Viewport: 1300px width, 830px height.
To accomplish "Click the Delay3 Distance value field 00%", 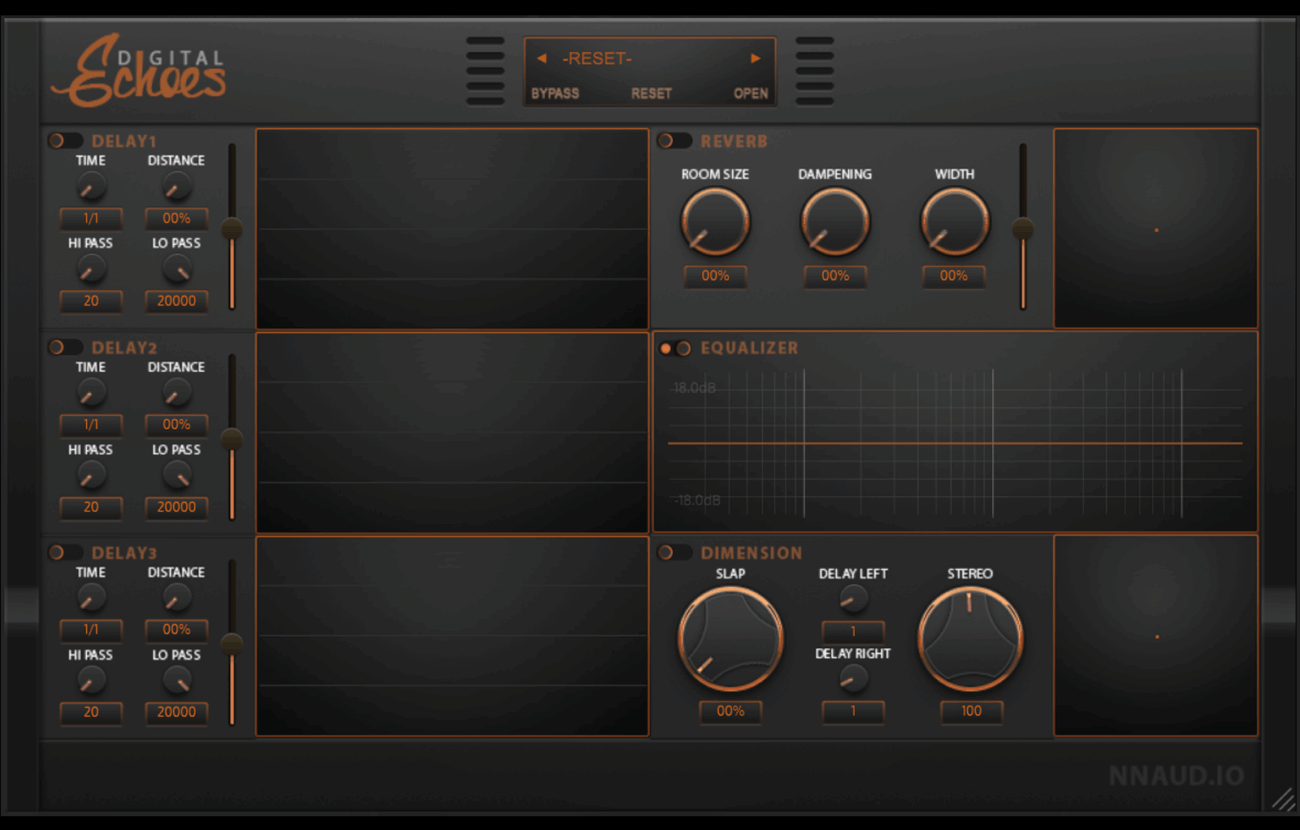I will (x=177, y=630).
